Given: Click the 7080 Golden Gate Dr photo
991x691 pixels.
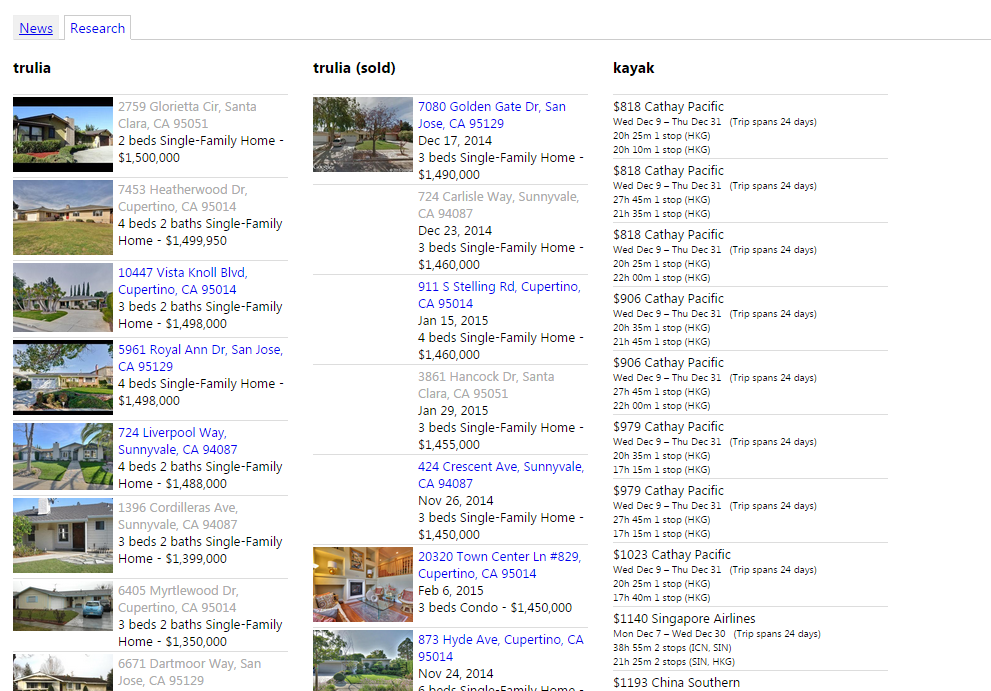Looking at the screenshot, I should pos(363,134).
